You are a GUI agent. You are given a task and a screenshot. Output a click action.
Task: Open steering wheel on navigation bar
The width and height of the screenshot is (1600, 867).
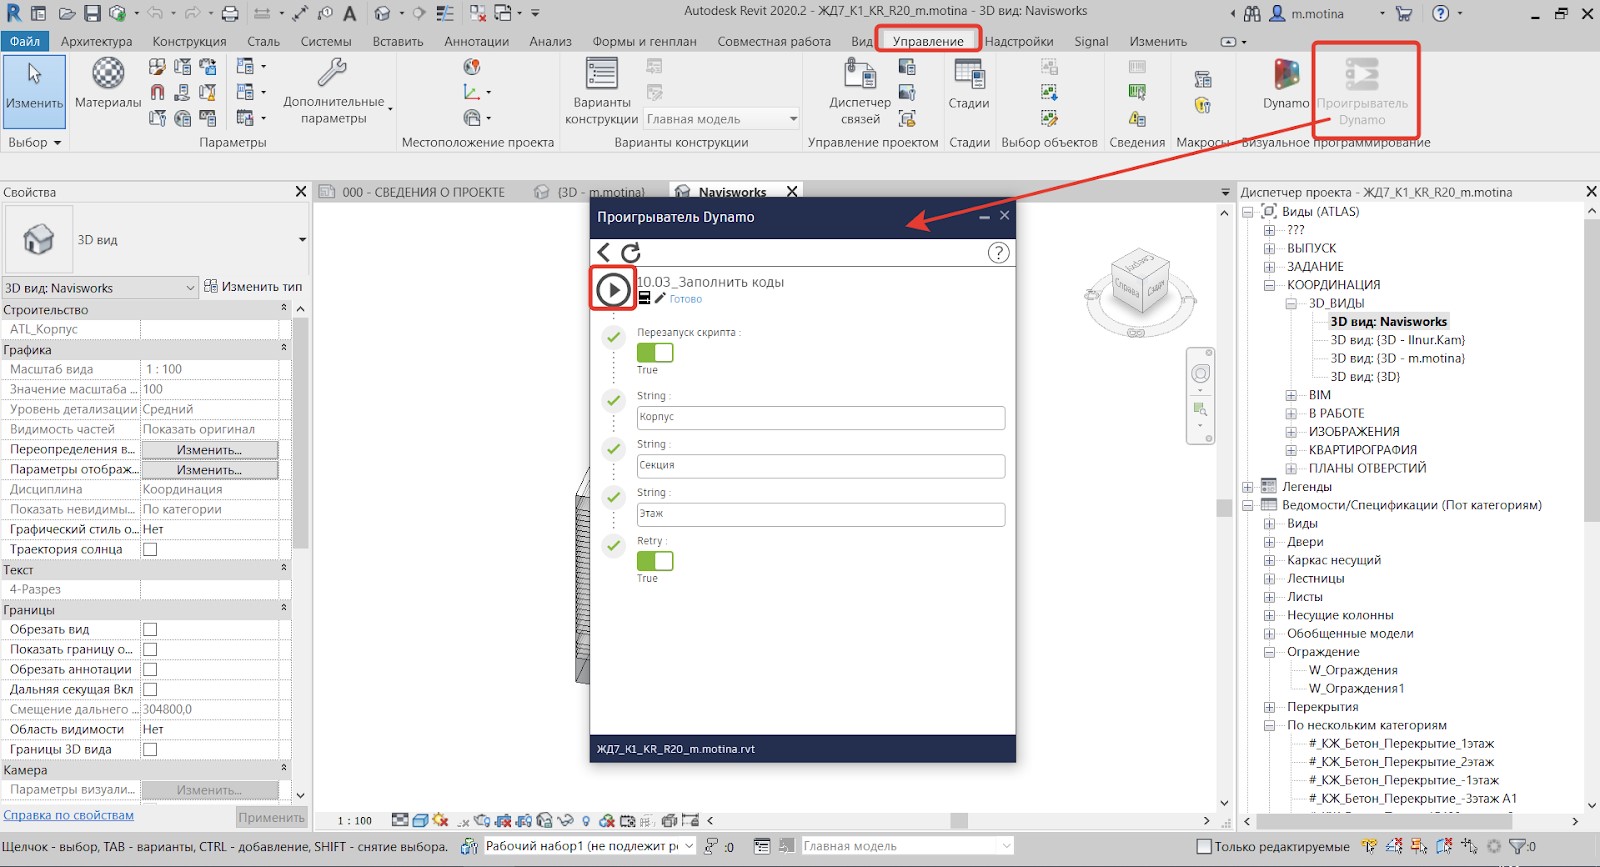(x=1200, y=373)
